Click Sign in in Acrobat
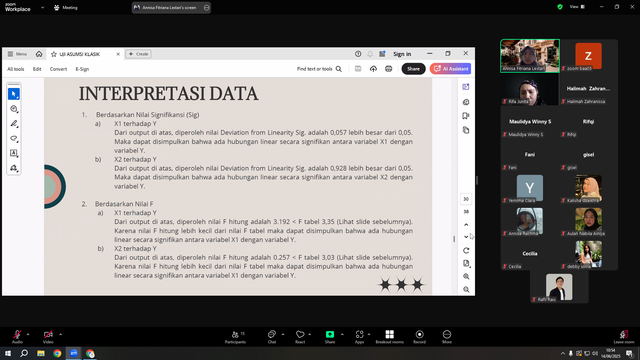Image resolution: width=640 pixels, height=360 pixels. tap(402, 54)
